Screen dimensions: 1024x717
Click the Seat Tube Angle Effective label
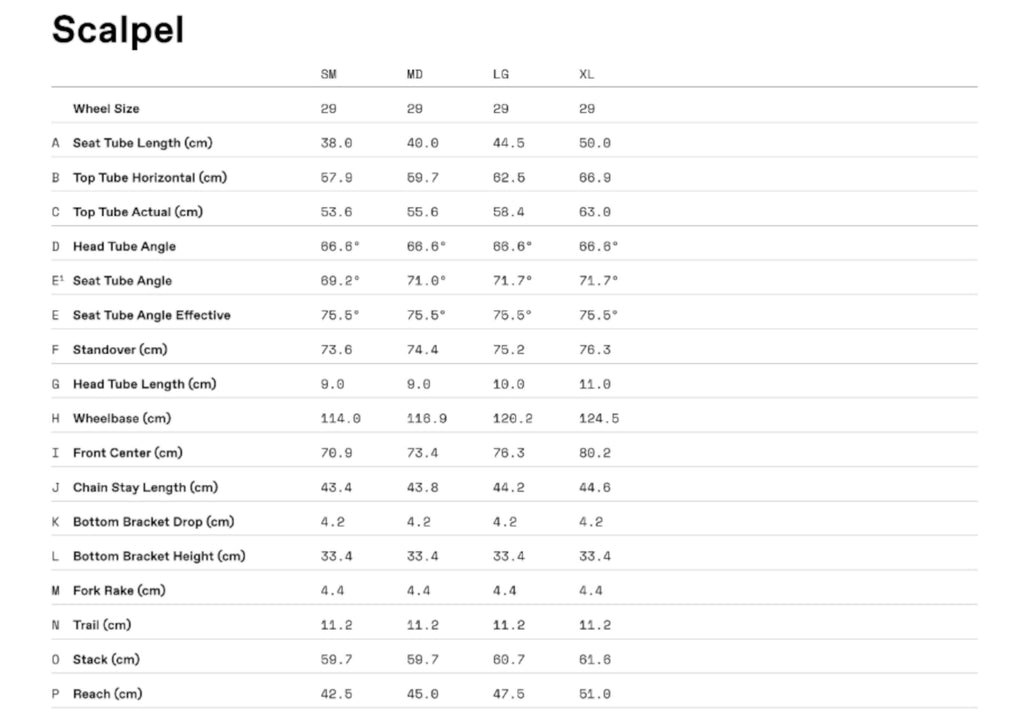coord(151,316)
